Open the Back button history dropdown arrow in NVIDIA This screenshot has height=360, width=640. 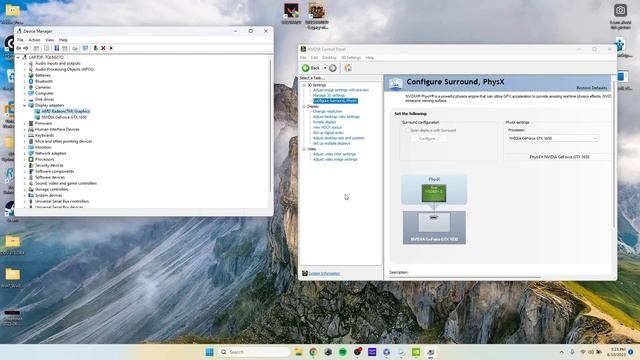[x=325, y=68]
